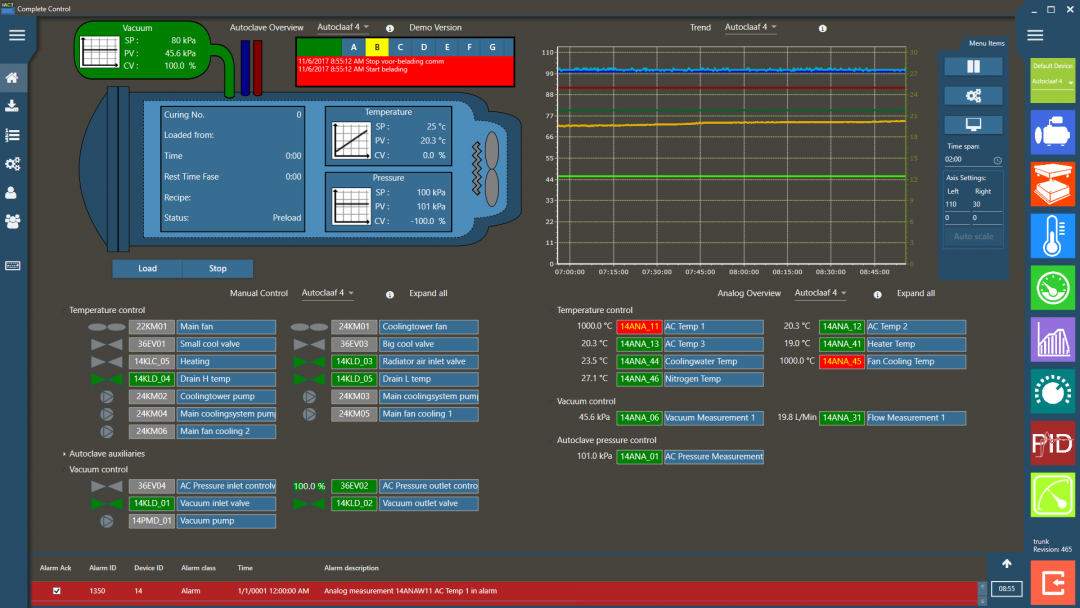The height and width of the screenshot is (608, 1080).
Task: Toggle the monitor display icon
Action: pos(972,124)
